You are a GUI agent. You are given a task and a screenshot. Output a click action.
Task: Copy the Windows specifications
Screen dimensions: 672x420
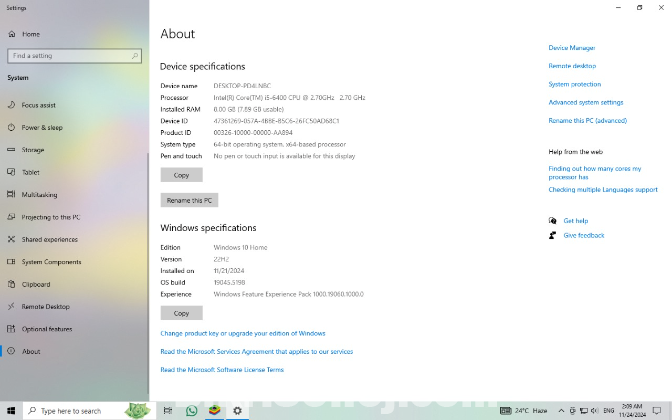[181, 313]
